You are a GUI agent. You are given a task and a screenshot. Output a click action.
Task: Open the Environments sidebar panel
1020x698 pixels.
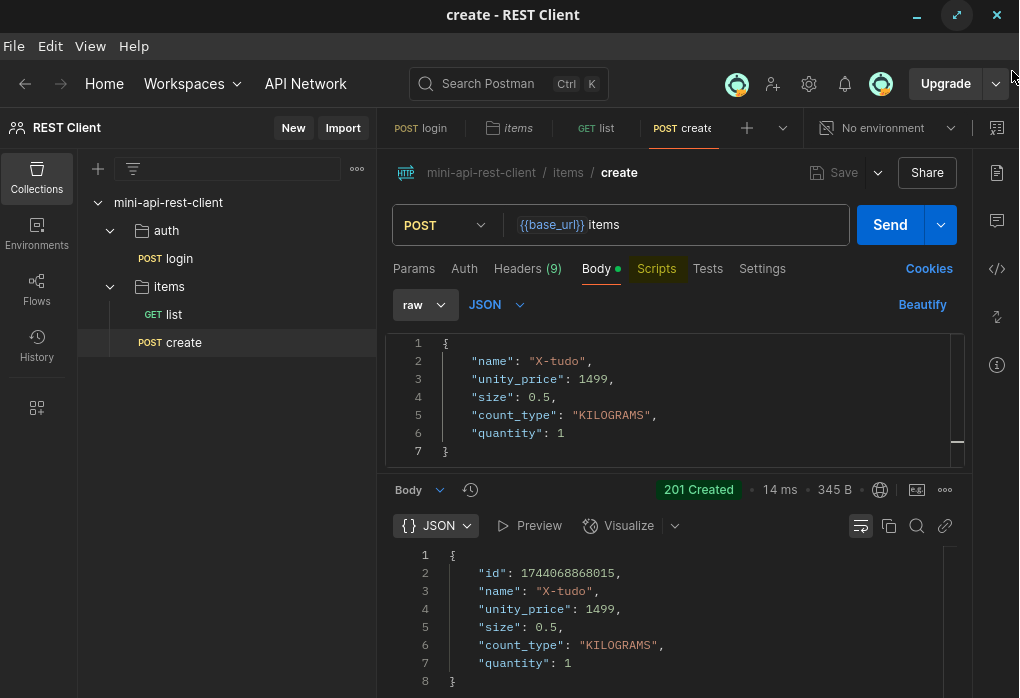click(37, 234)
